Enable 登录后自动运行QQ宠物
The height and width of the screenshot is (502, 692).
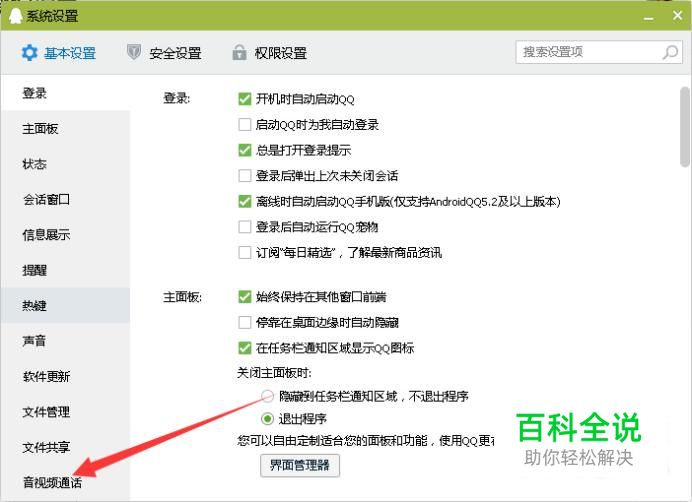[244, 227]
